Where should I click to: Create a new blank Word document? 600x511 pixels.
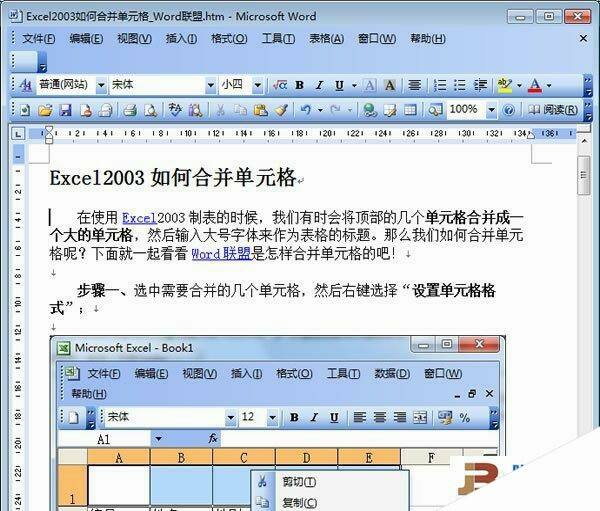tap(25, 111)
